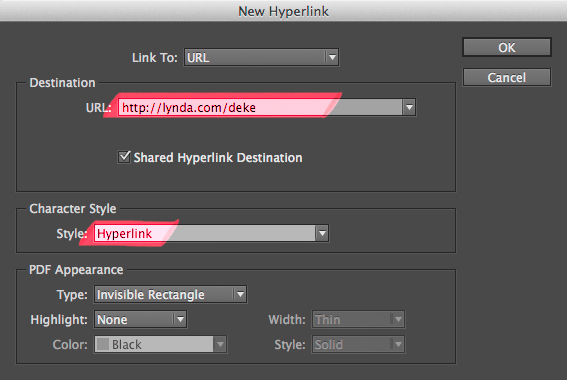This screenshot has width=567, height=380.
Task: Click the Invisible Rectangle dropdown arrow
Action: [240, 294]
